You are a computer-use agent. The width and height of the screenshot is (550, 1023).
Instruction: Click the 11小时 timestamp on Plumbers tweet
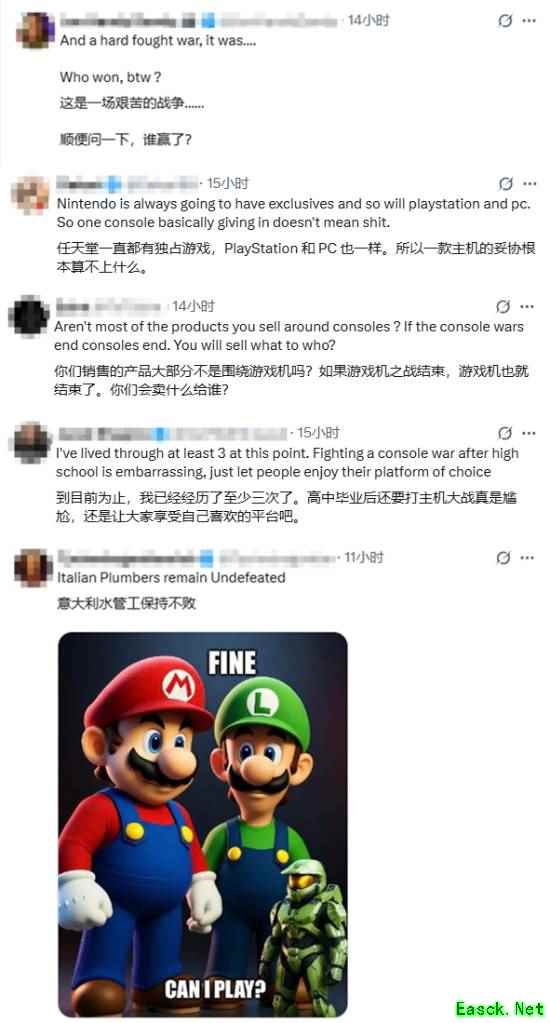click(x=363, y=558)
